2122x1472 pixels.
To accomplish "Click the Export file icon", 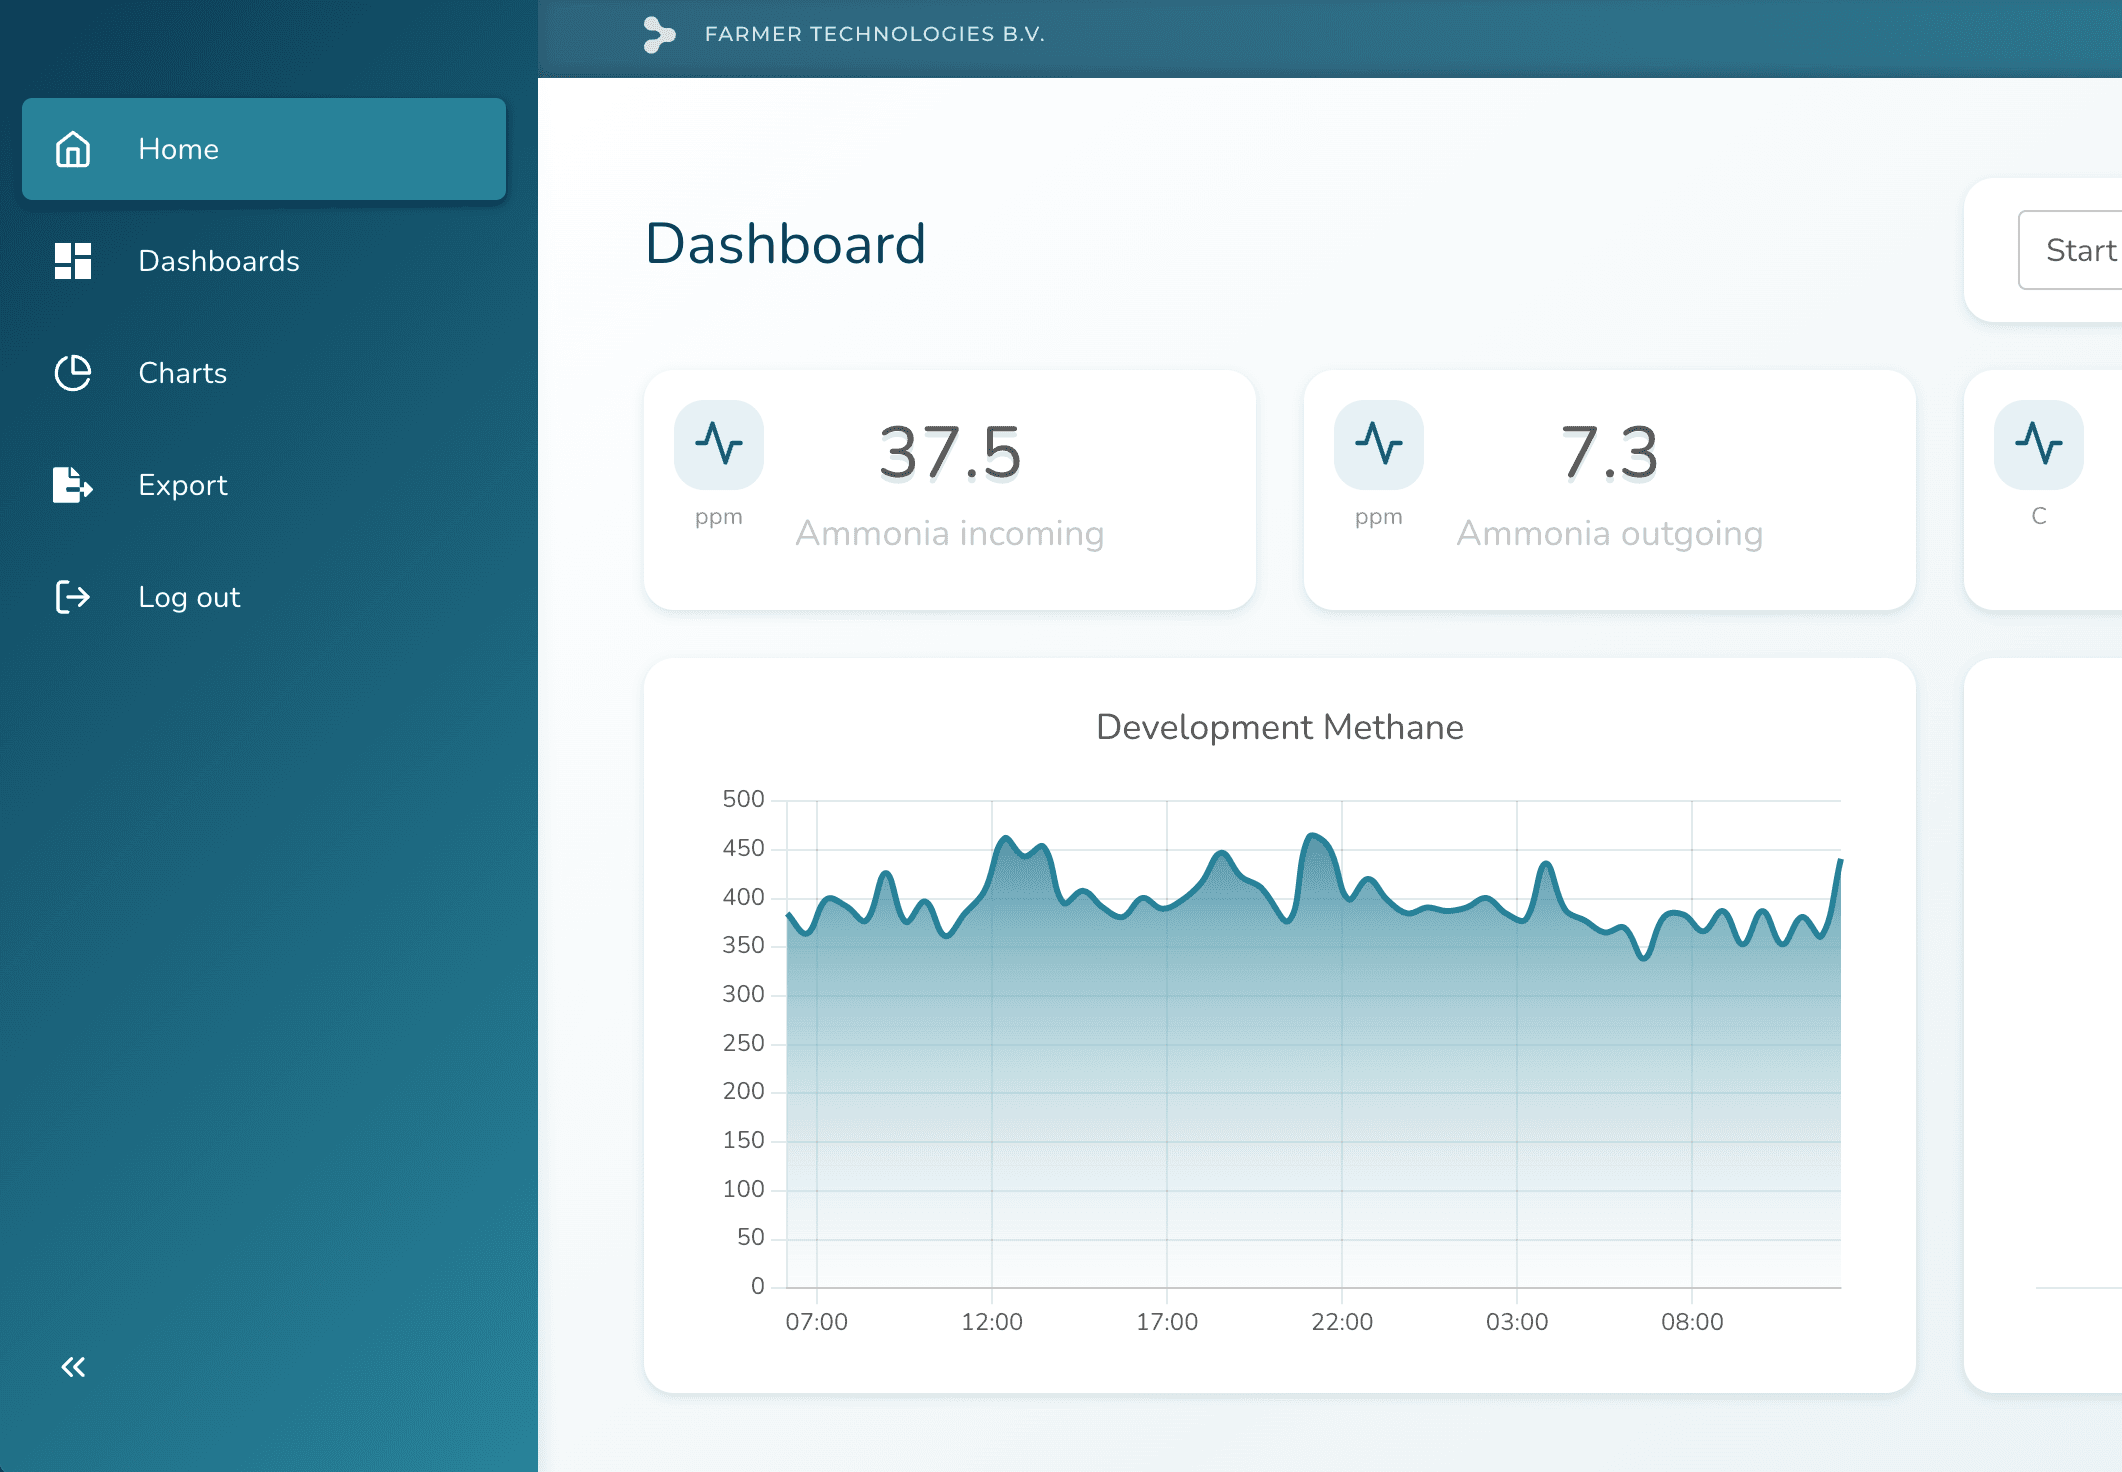I will coord(73,485).
